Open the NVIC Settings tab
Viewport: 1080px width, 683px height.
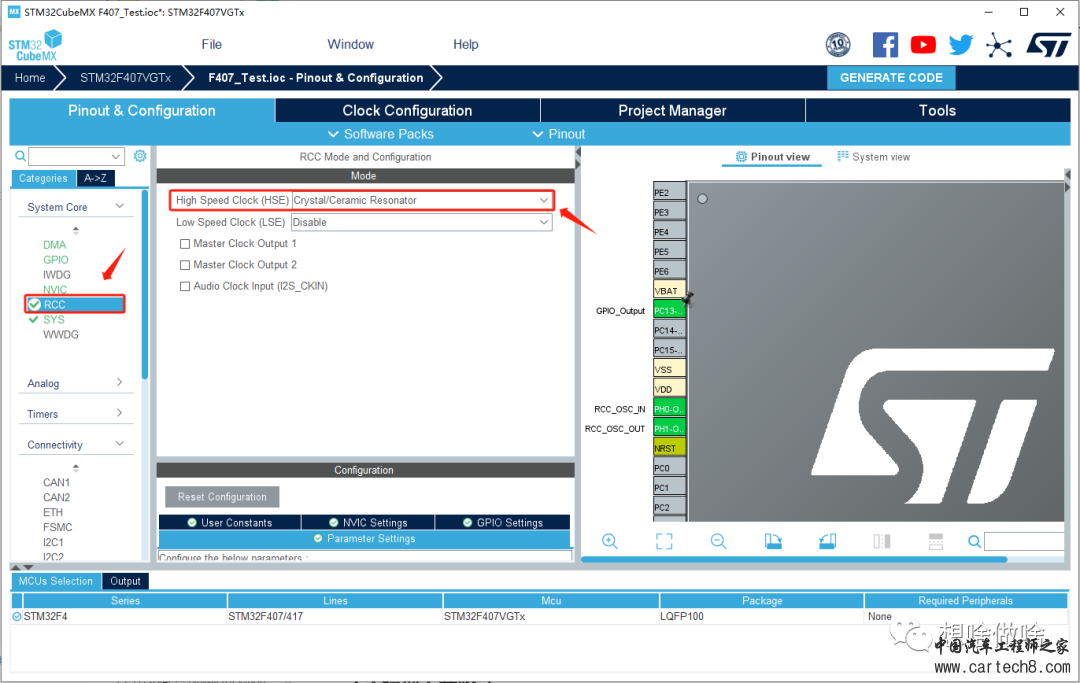coord(368,523)
